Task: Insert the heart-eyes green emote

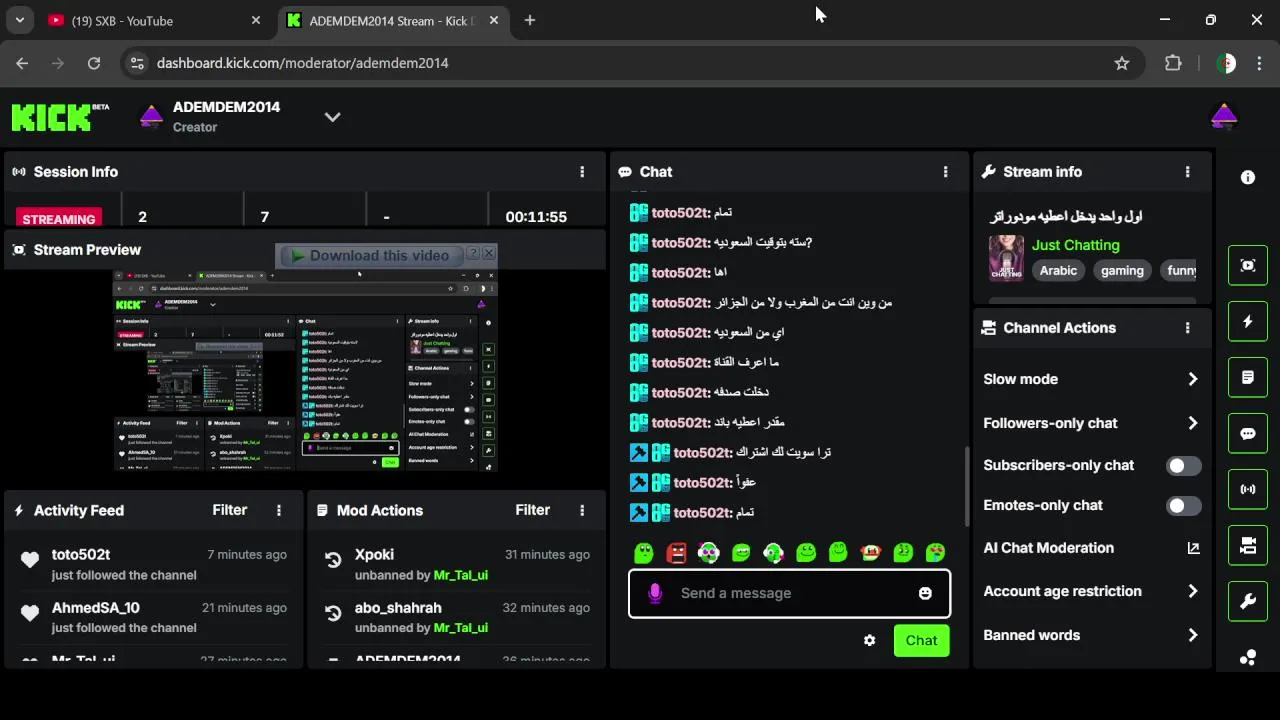Action: pyautogui.click(x=935, y=552)
